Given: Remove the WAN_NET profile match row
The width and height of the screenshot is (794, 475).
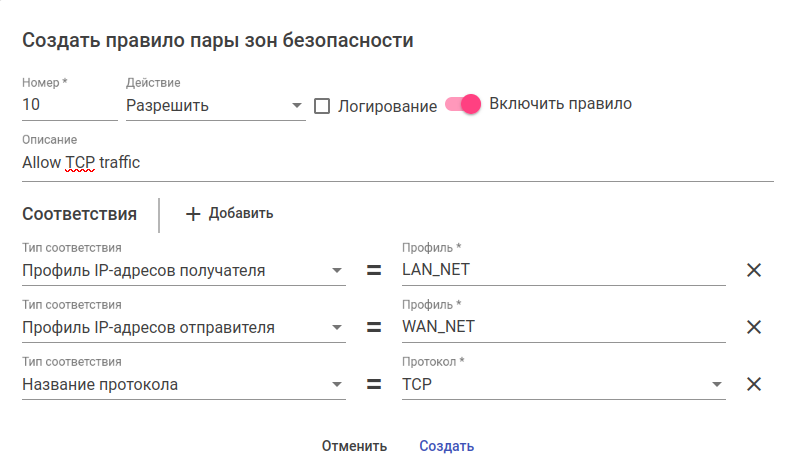Looking at the screenshot, I should pyautogui.click(x=754, y=327).
